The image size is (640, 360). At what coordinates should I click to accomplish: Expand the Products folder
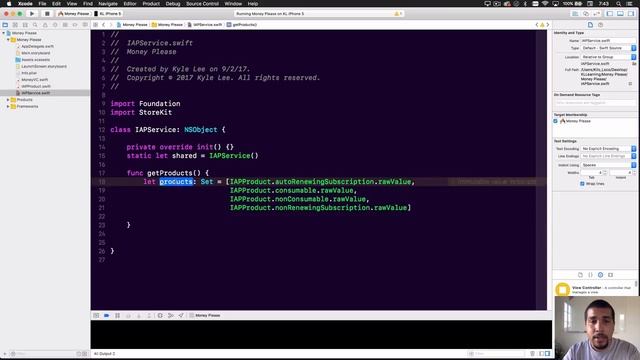8,100
